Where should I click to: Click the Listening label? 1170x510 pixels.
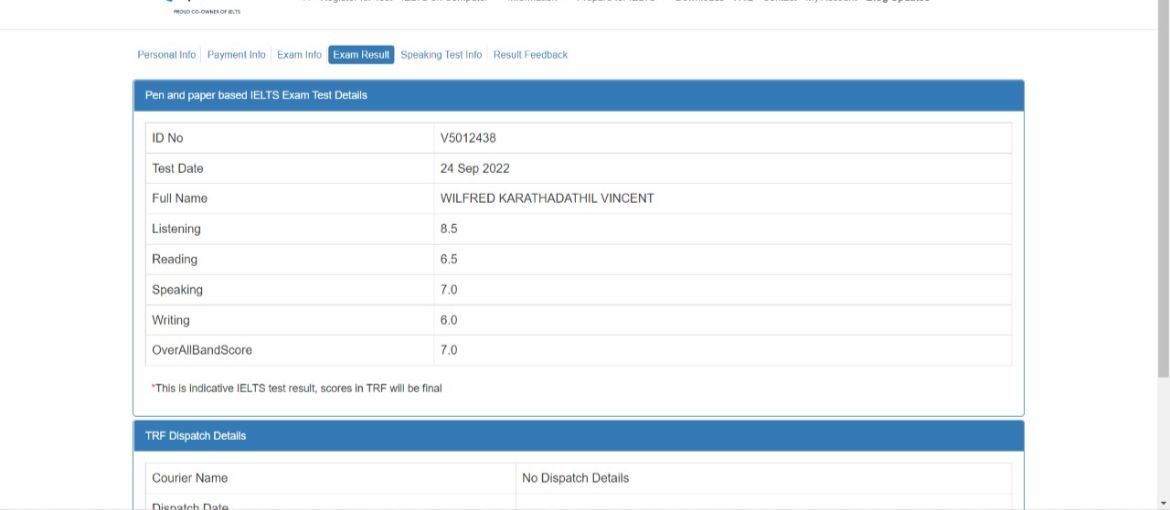click(176, 229)
